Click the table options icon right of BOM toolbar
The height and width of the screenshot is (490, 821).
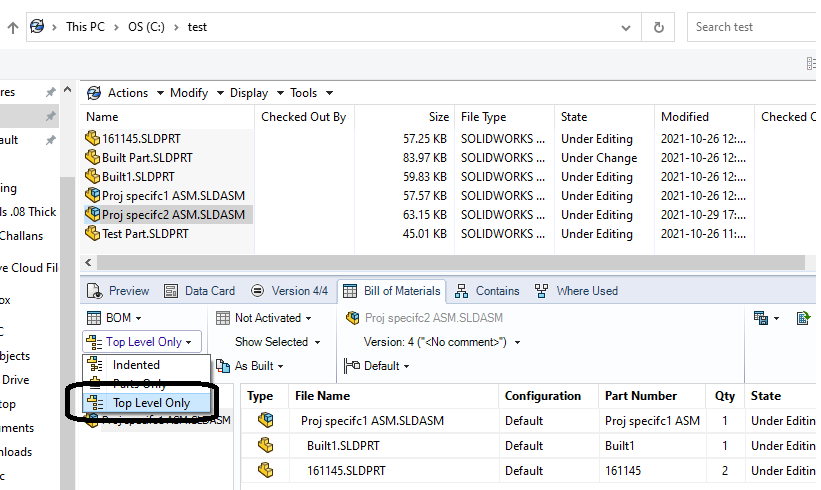tap(768, 318)
